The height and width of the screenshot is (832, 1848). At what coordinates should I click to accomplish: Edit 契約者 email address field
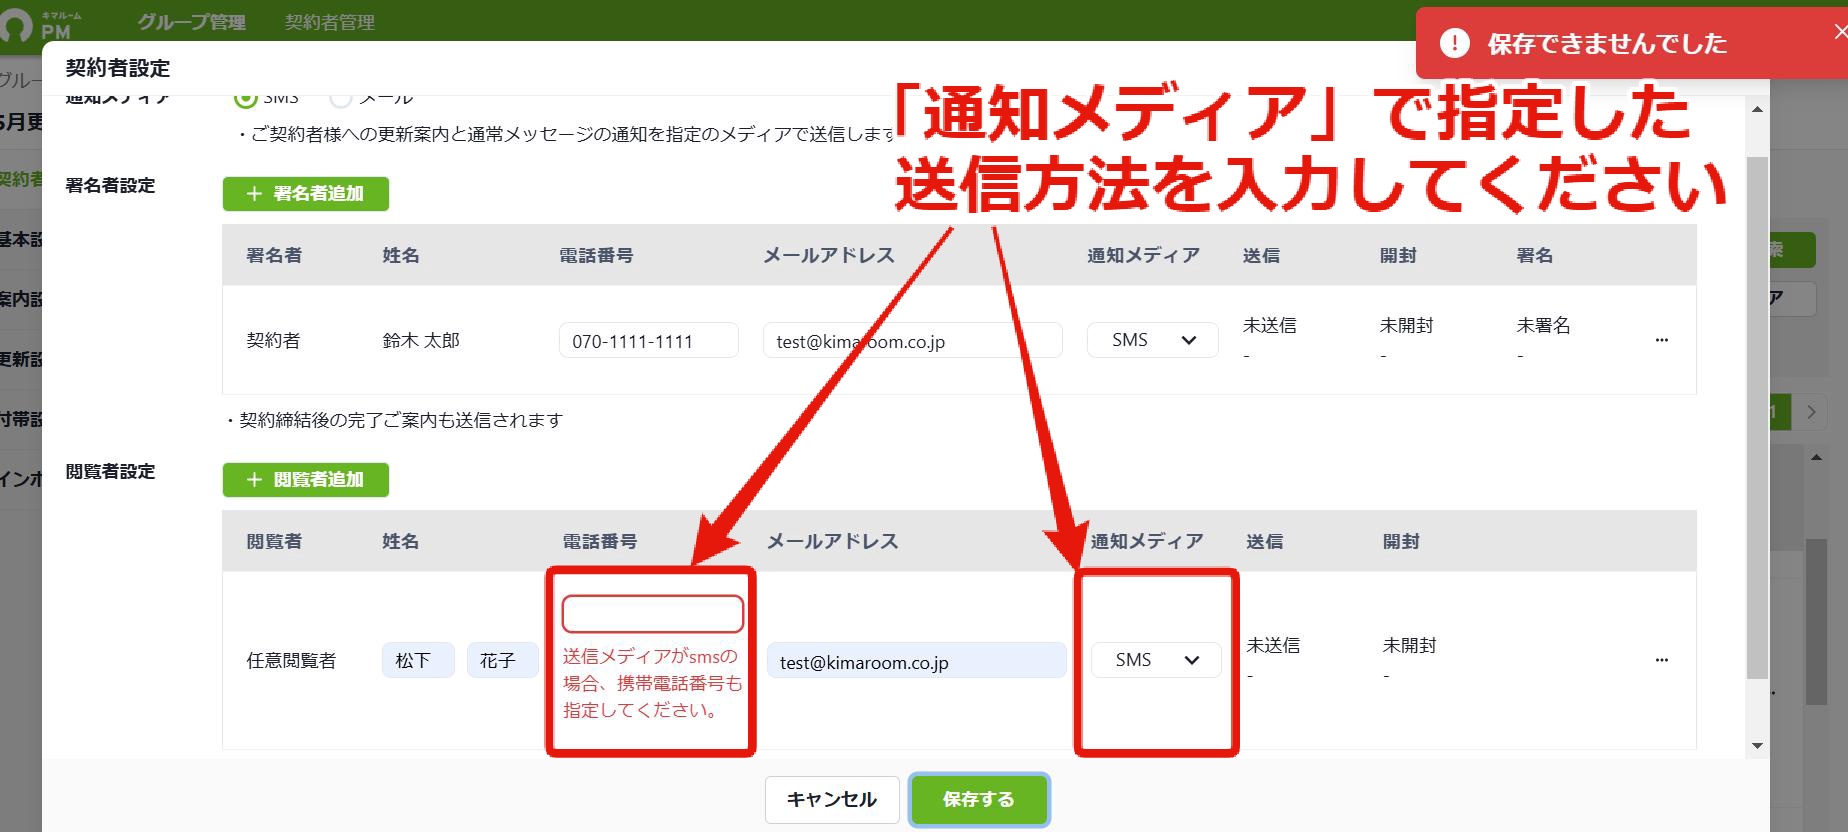(x=912, y=340)
